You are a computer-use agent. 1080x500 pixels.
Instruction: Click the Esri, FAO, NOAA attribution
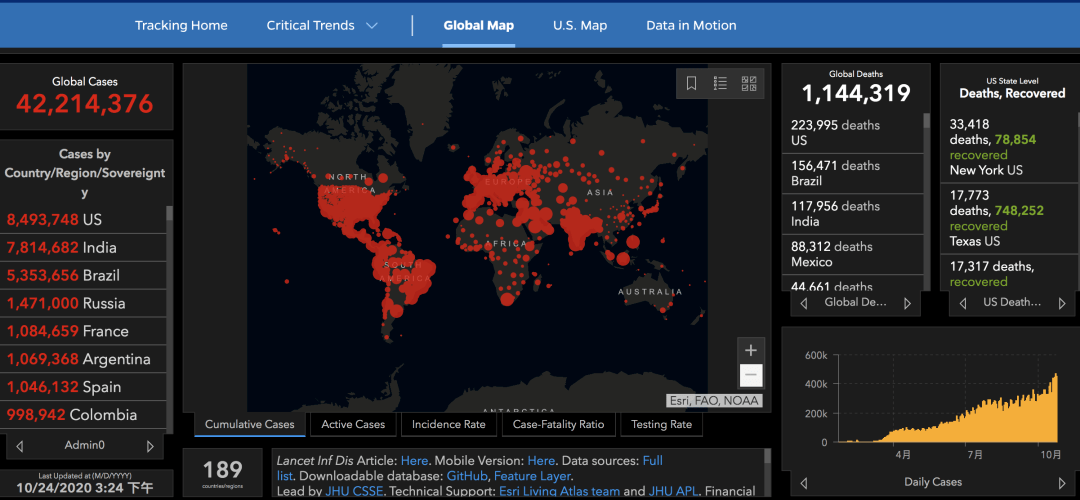714,401
